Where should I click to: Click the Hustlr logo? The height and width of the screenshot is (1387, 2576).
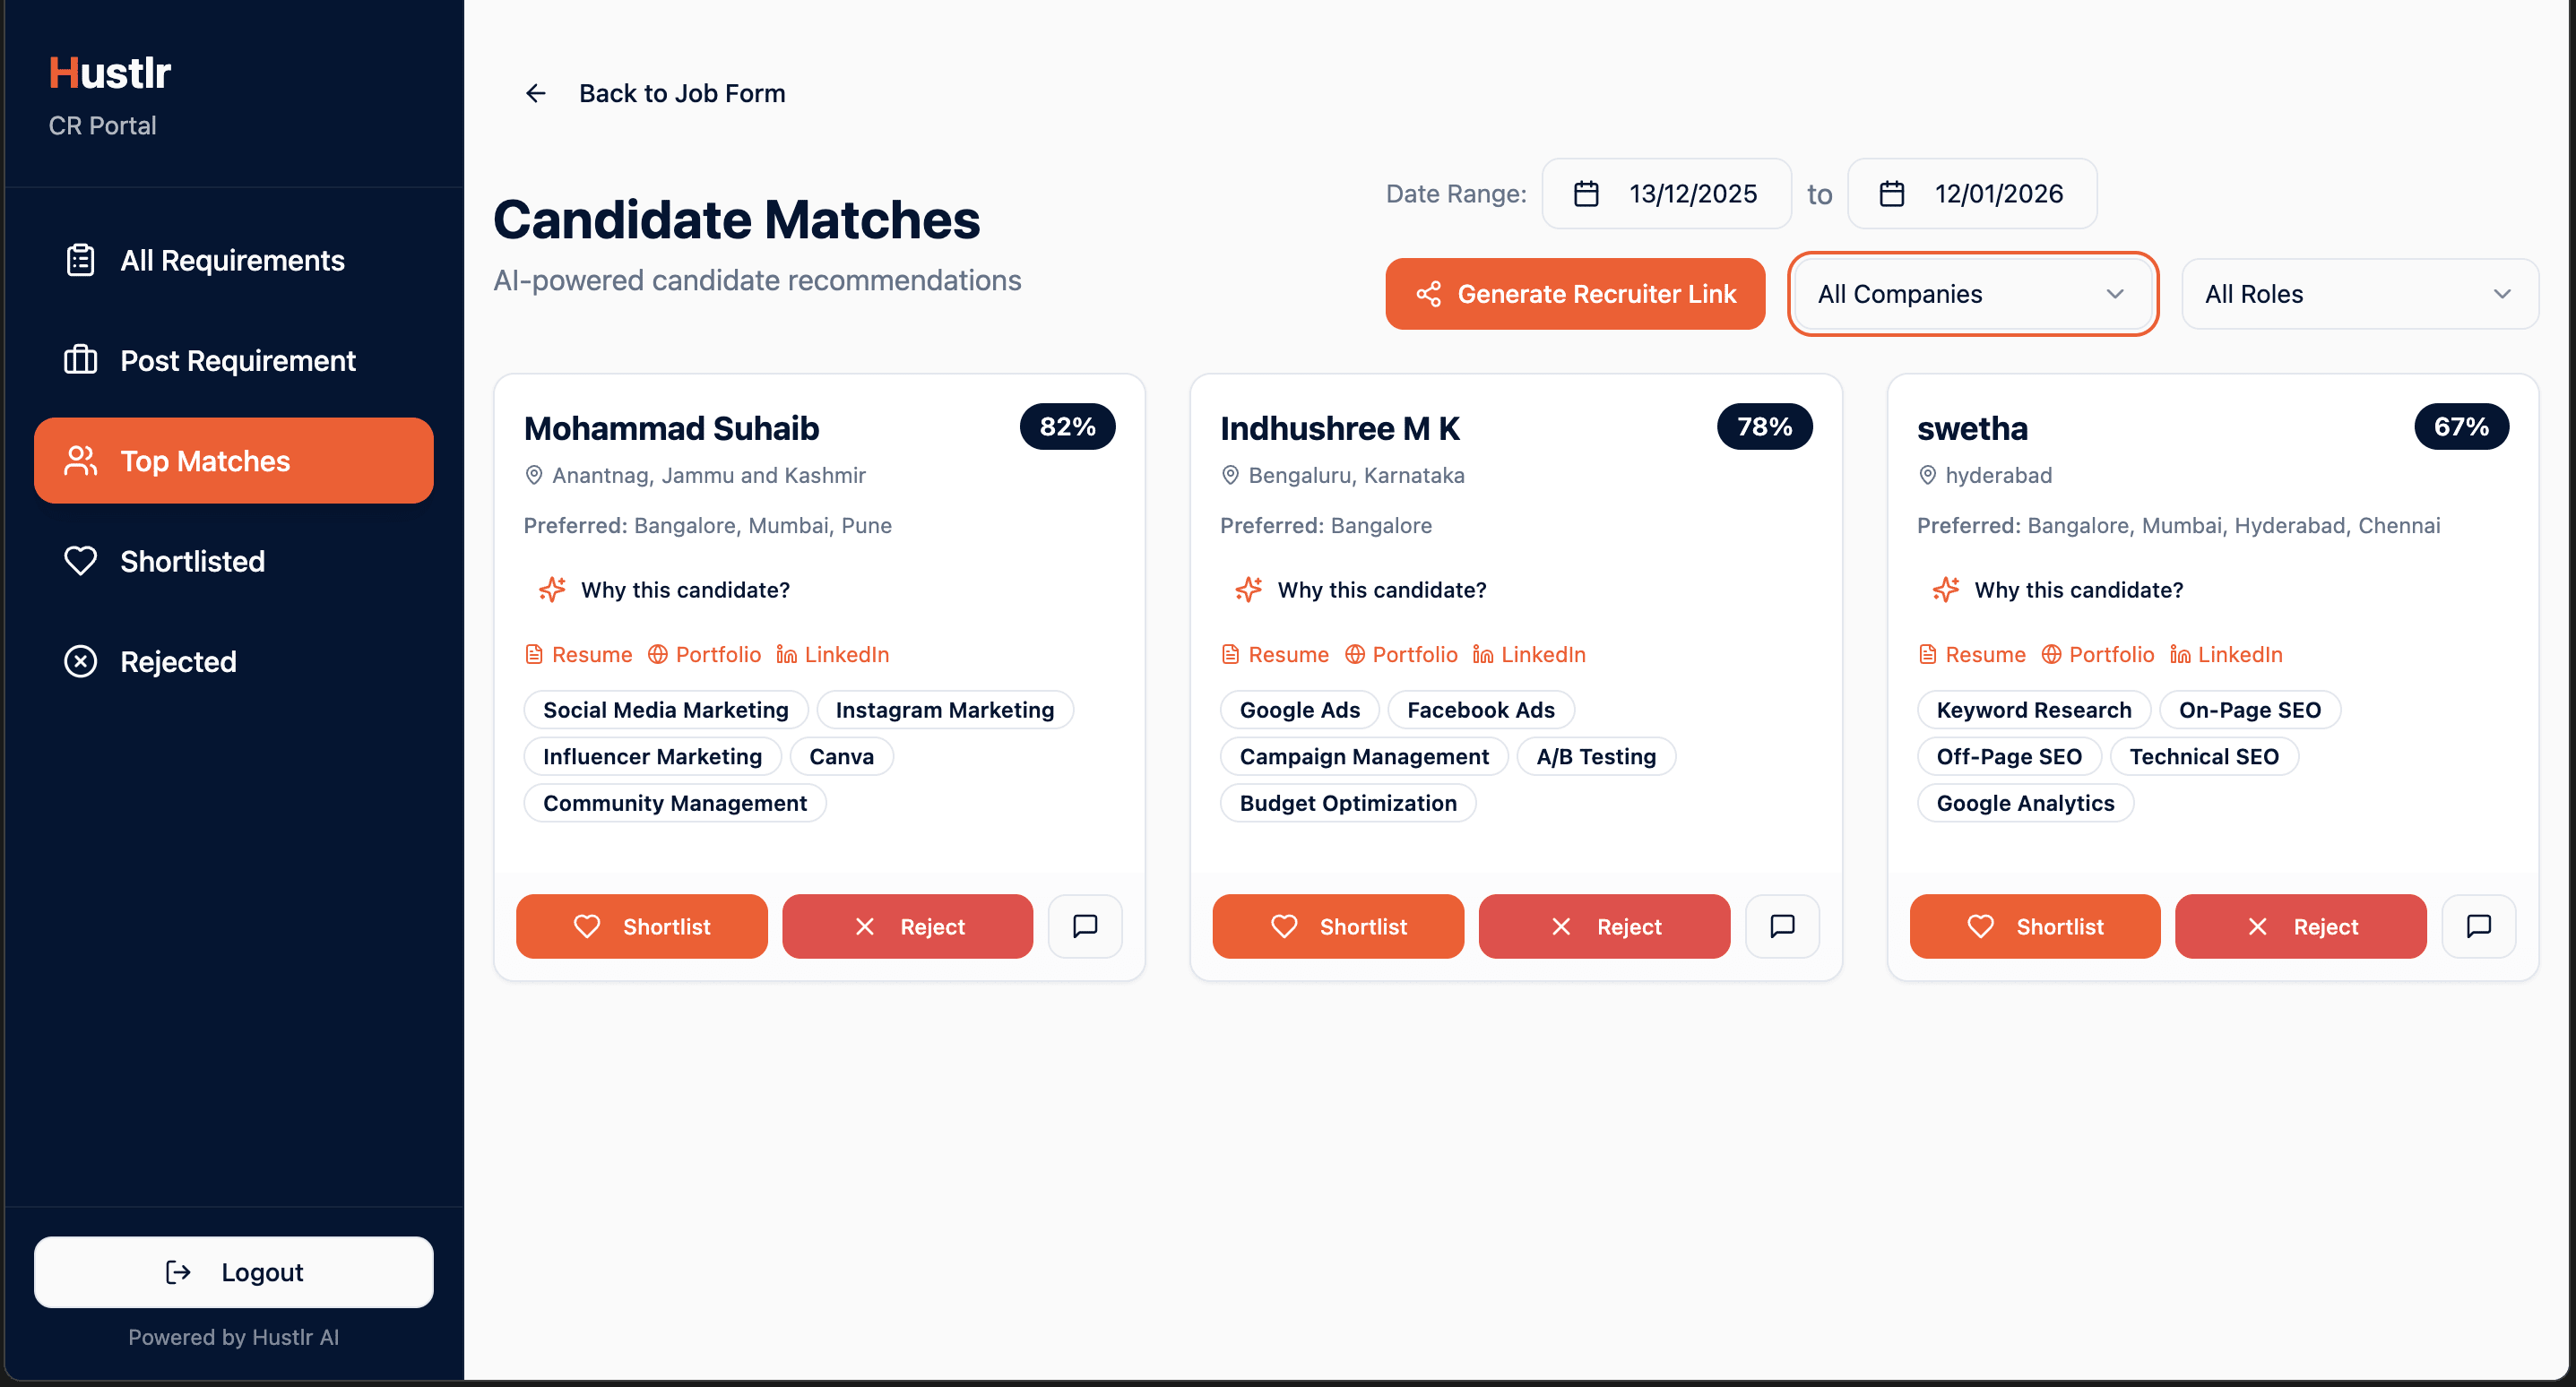point(110,73)
